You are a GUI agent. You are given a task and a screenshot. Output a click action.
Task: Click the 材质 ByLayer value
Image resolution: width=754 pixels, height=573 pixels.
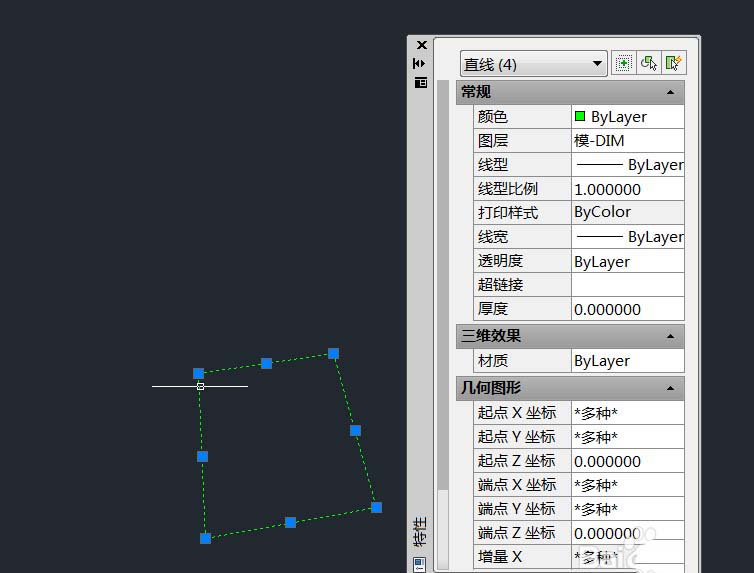[x=627, y=361]
